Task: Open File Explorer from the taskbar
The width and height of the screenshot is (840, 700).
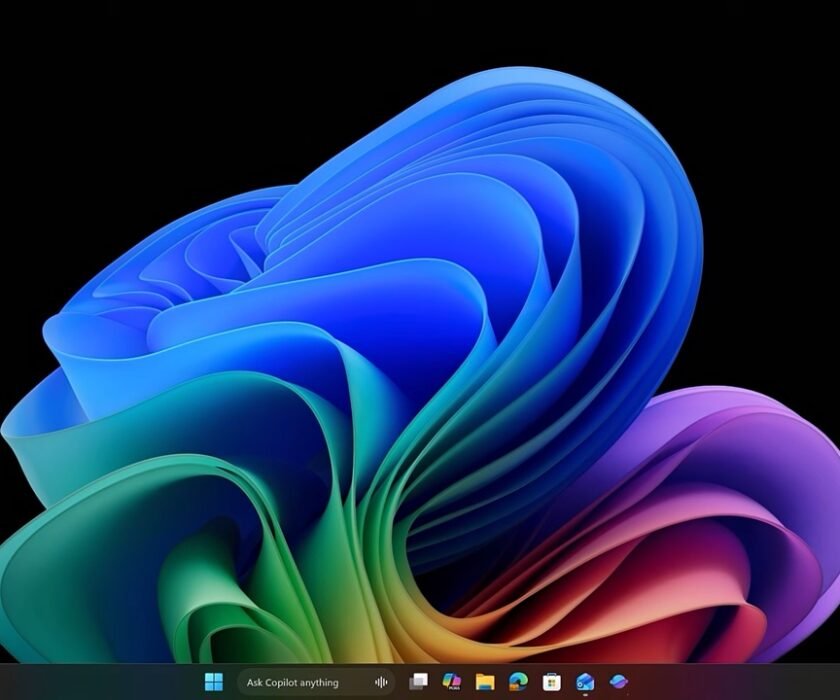Action: (485, 682)
